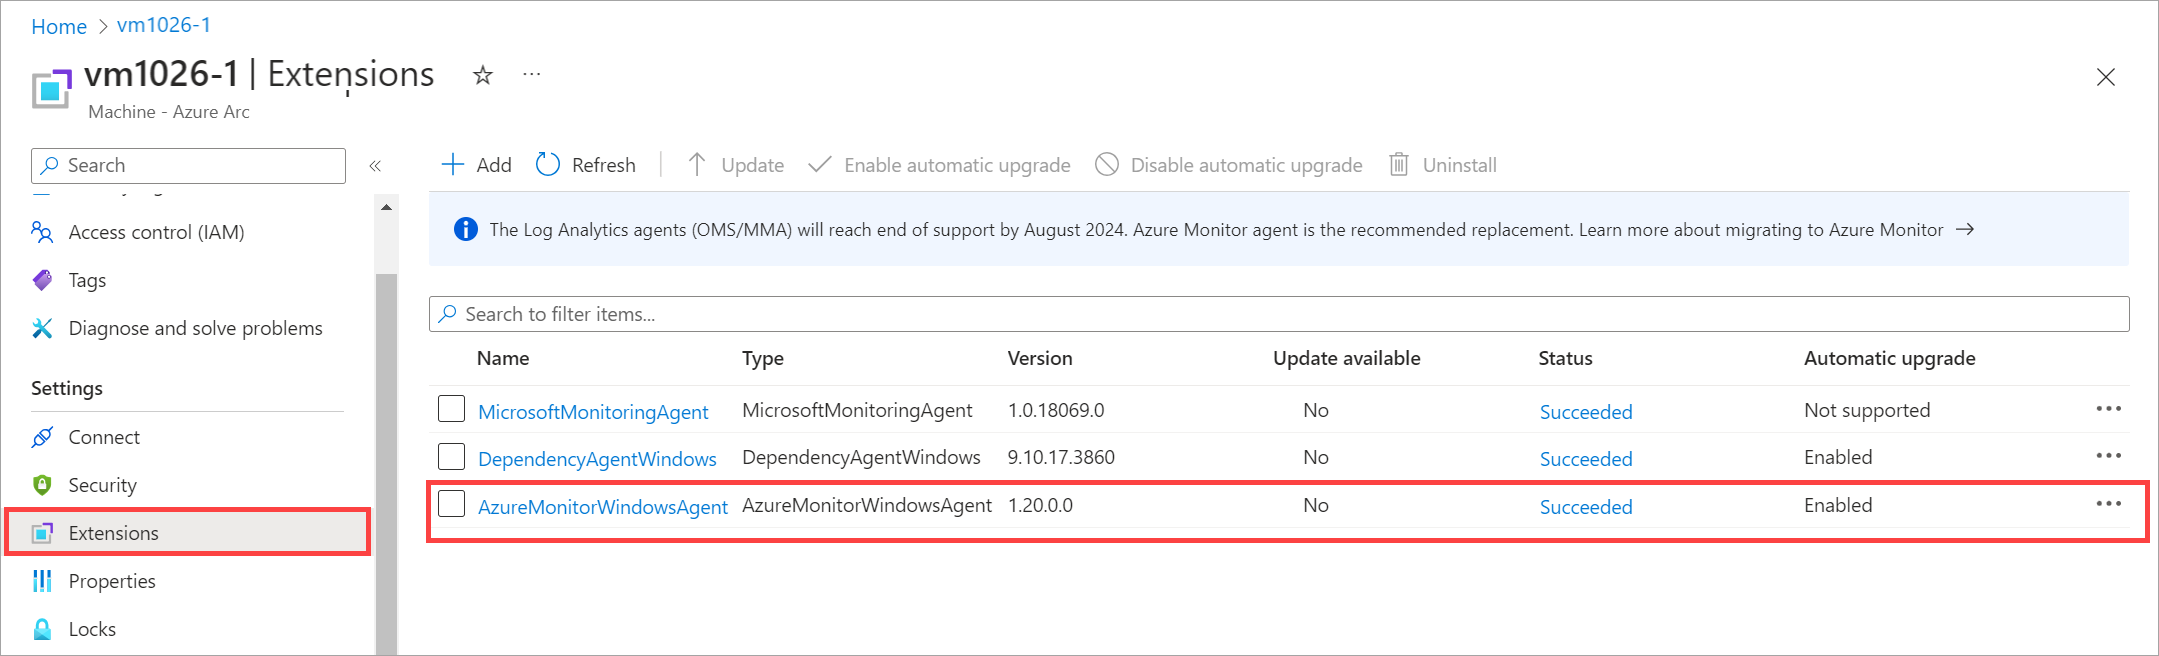Open row menu for MicrosoftMonitoringAgent
2159x656 pixels.
[x=2108, y=409]
